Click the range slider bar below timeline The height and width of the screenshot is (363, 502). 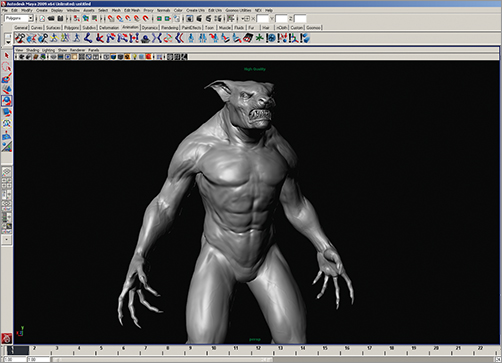(162, 359)
